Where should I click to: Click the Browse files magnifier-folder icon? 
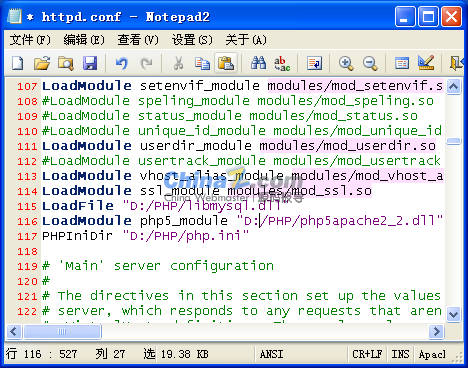click(66, 63)
